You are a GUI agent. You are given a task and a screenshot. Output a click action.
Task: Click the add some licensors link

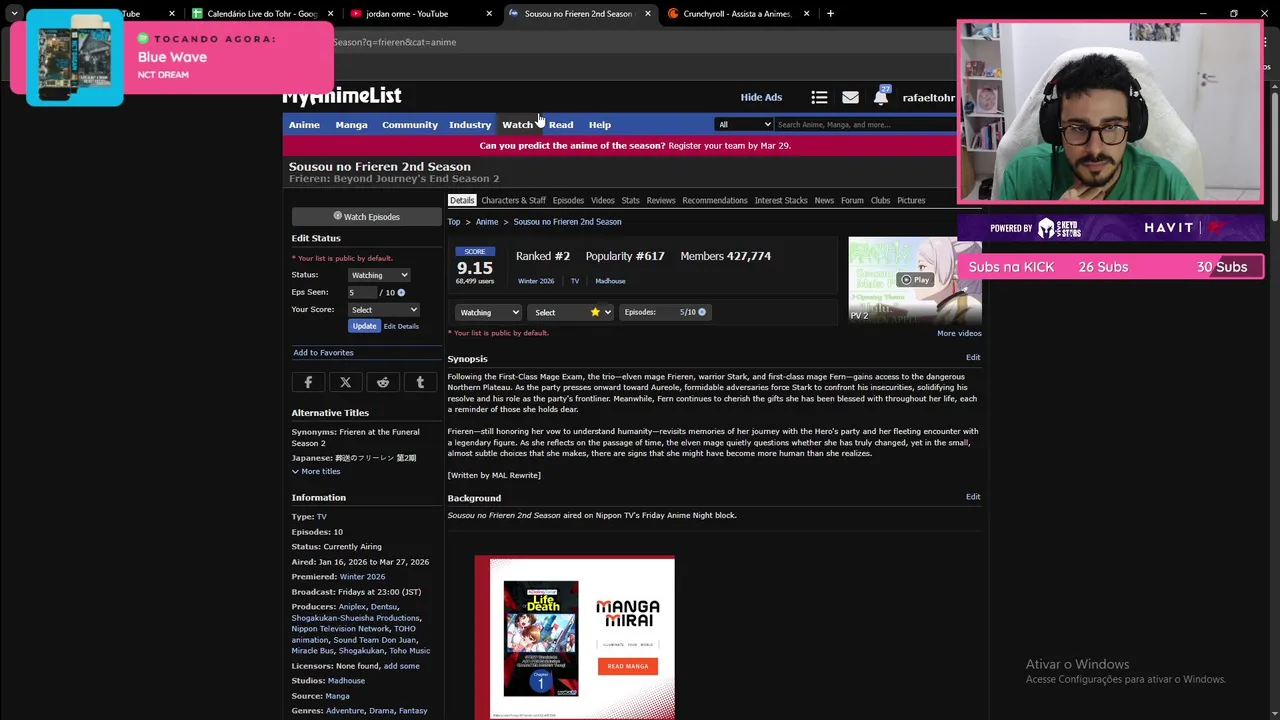coord(402,666)
